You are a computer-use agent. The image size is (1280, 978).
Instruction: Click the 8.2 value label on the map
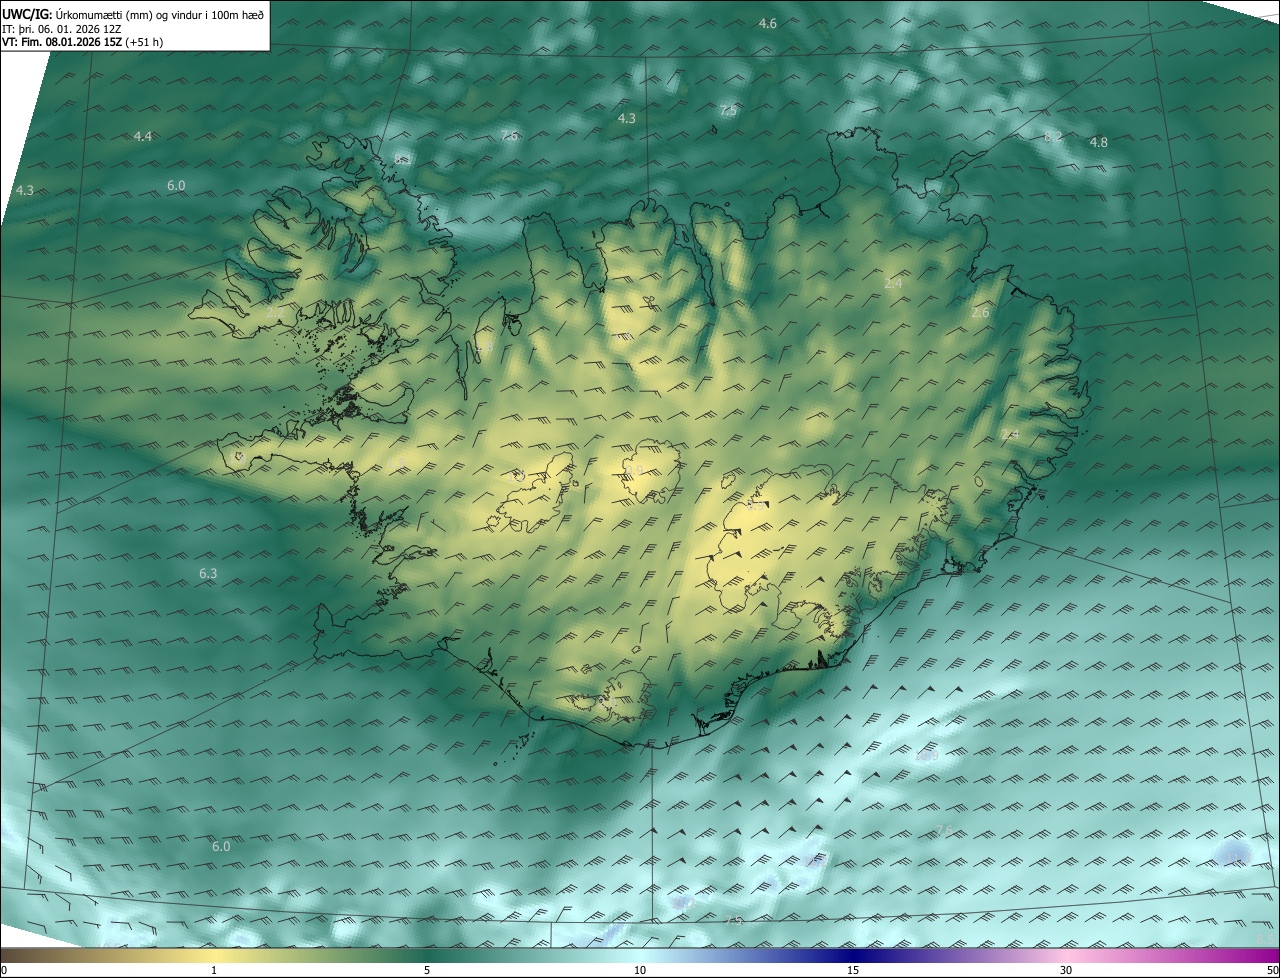tap(1053, 136)
